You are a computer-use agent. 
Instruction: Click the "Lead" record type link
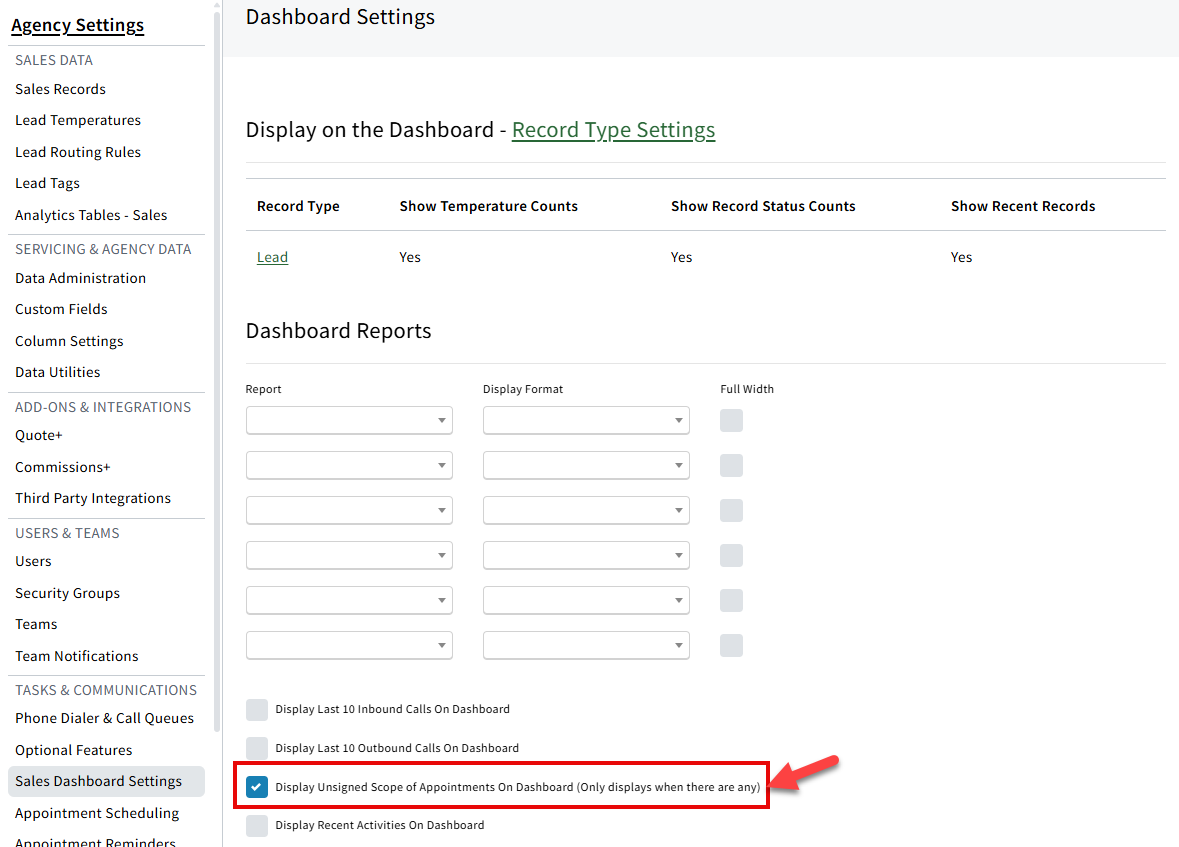[272, 257]
